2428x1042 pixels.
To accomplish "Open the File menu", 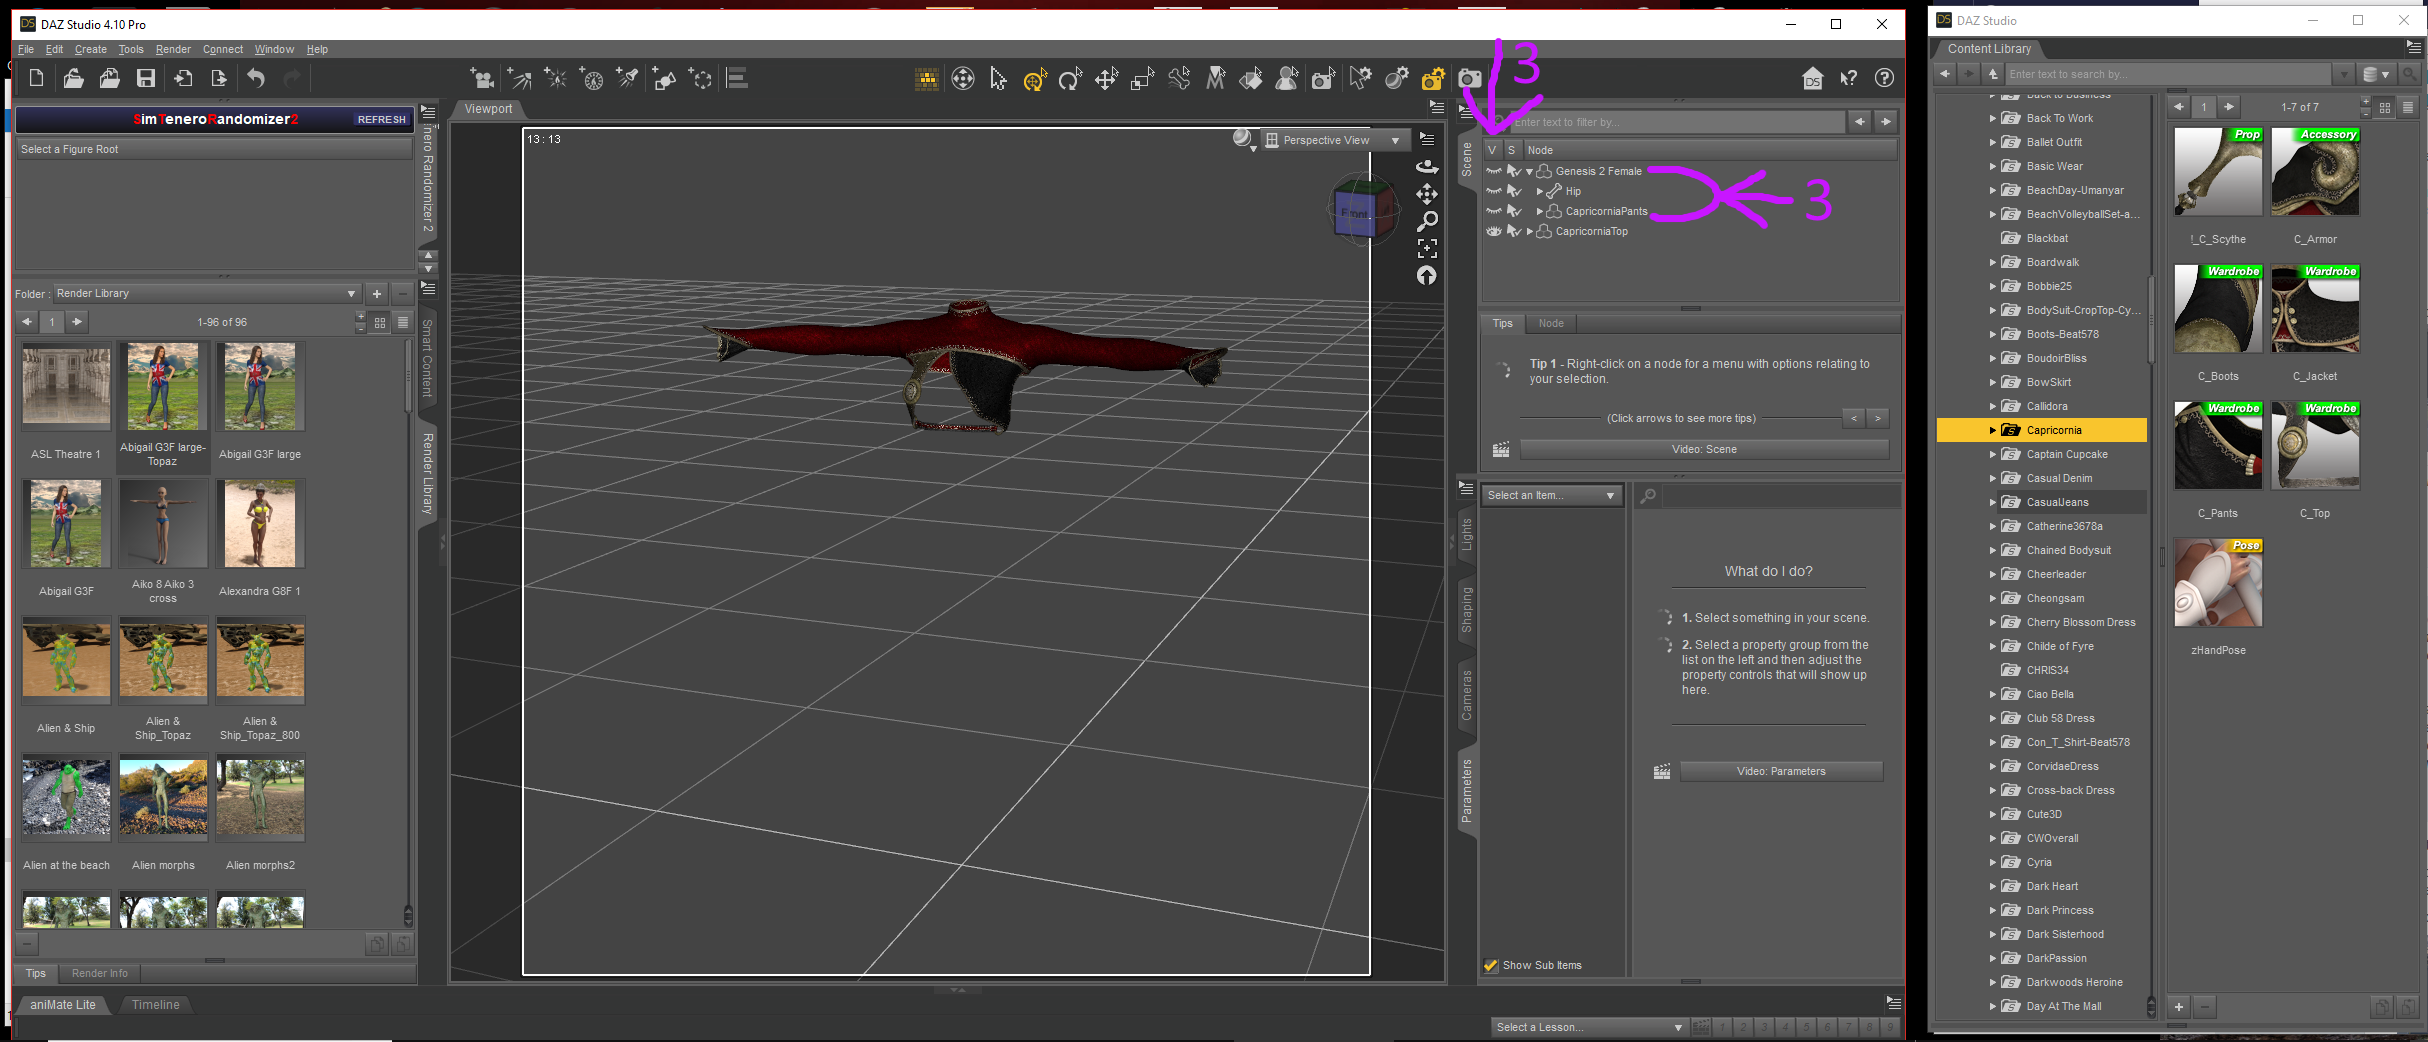I will [26, 49].
